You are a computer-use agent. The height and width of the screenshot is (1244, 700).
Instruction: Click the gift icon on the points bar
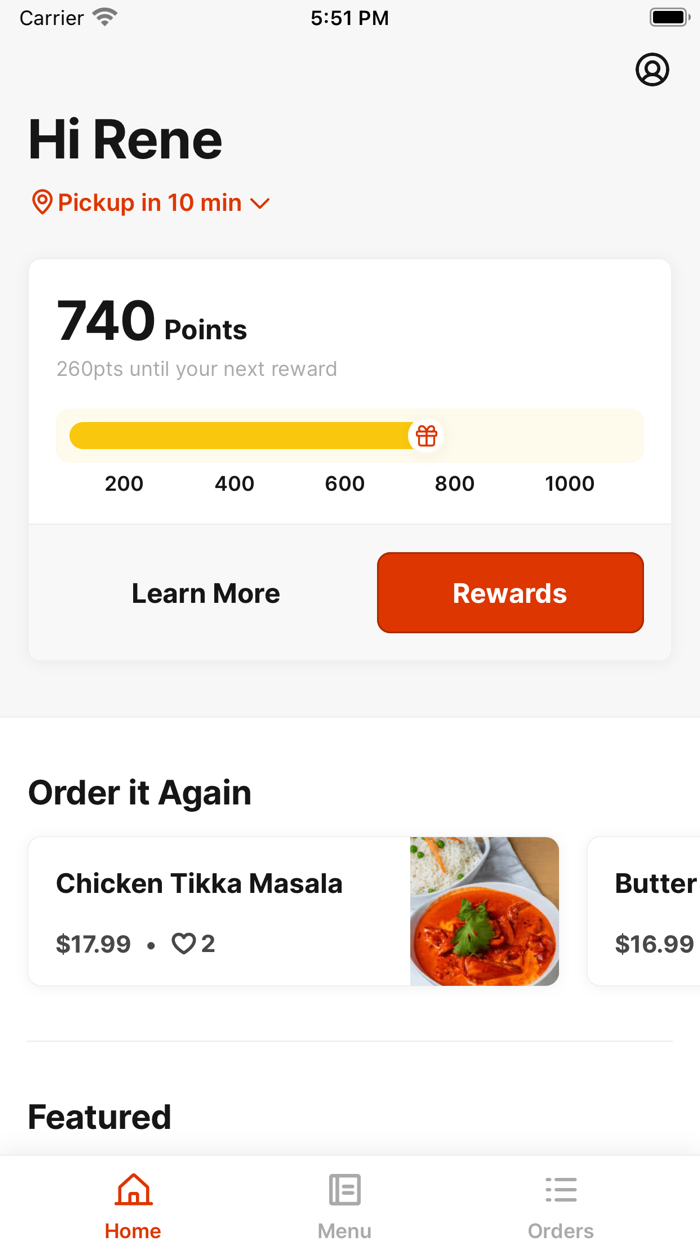(426, 435)
